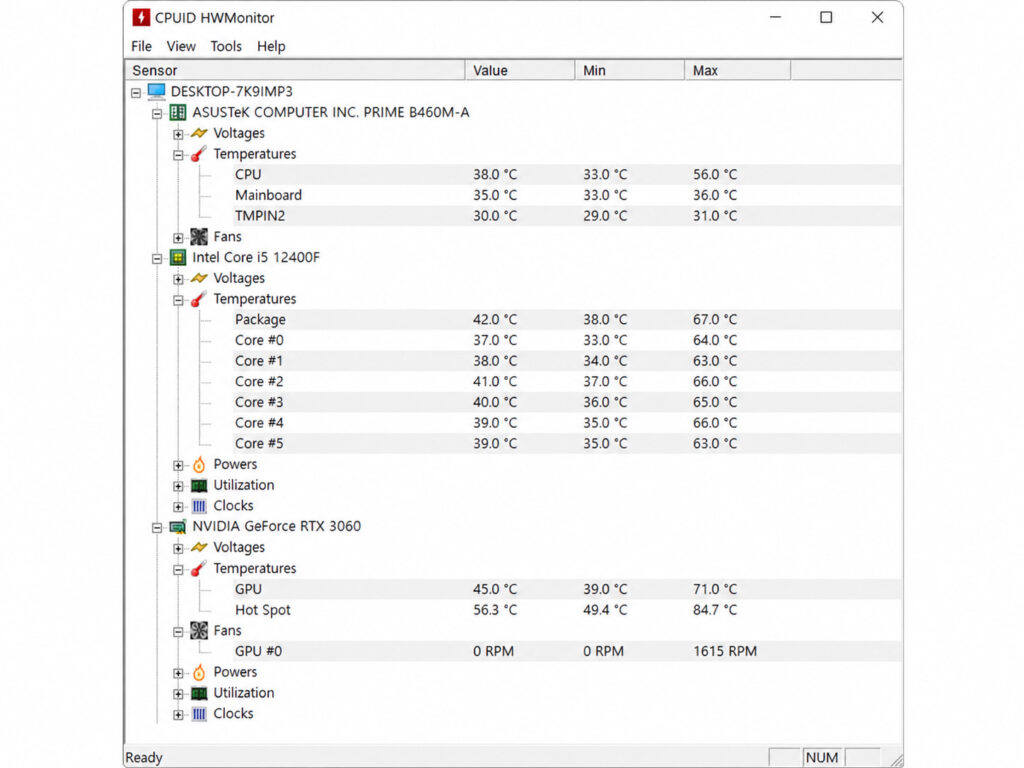The width and height of the screenshot is (1024, 768).
Task: Collapse Fans under NVIDIA GeForce
Action: [x=178, y=632]
